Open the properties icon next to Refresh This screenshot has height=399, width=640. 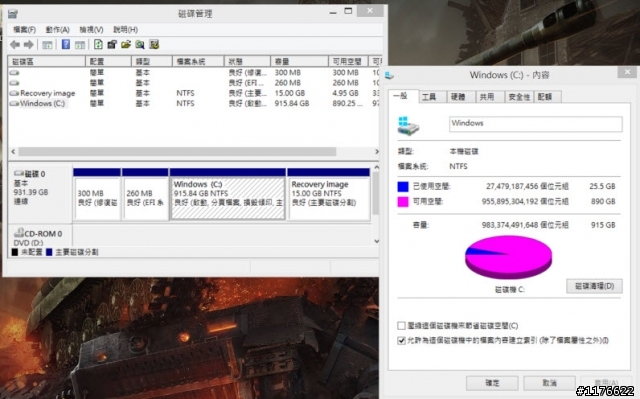(112, 44)
